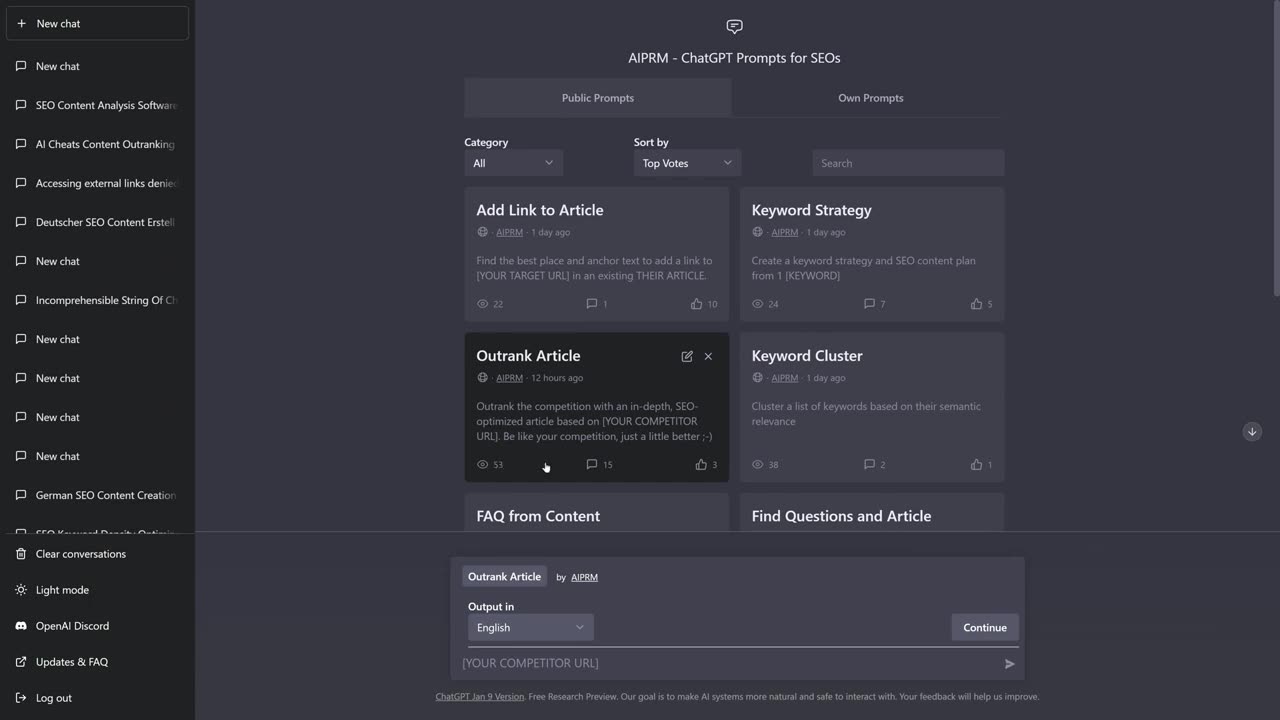
Task: Open the Category dropdown set to All
Action: tap(514, 163)
